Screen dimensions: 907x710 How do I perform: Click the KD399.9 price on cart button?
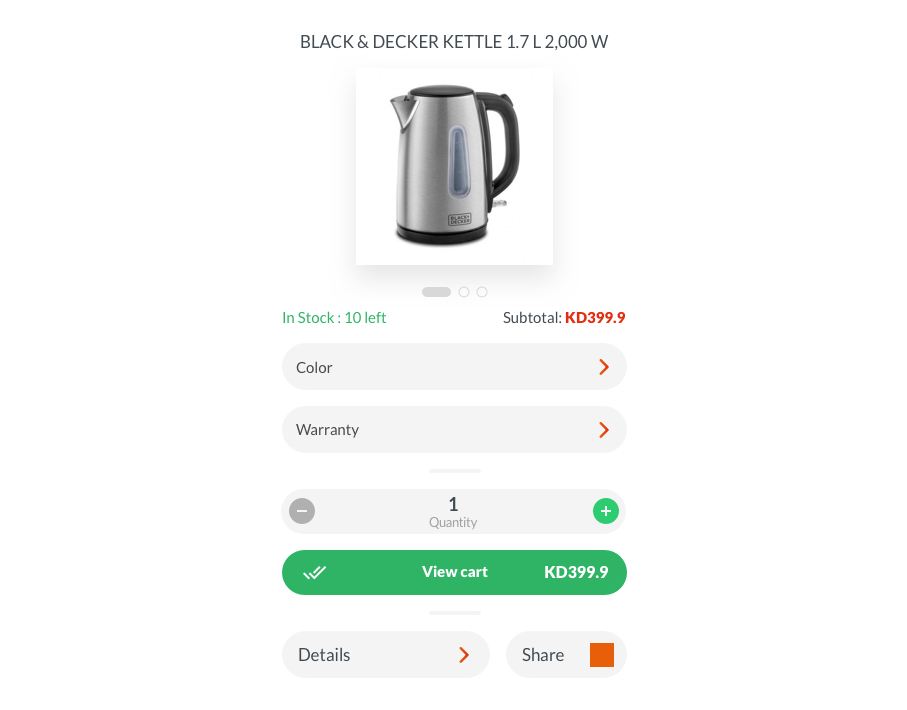tap(576, 573)
